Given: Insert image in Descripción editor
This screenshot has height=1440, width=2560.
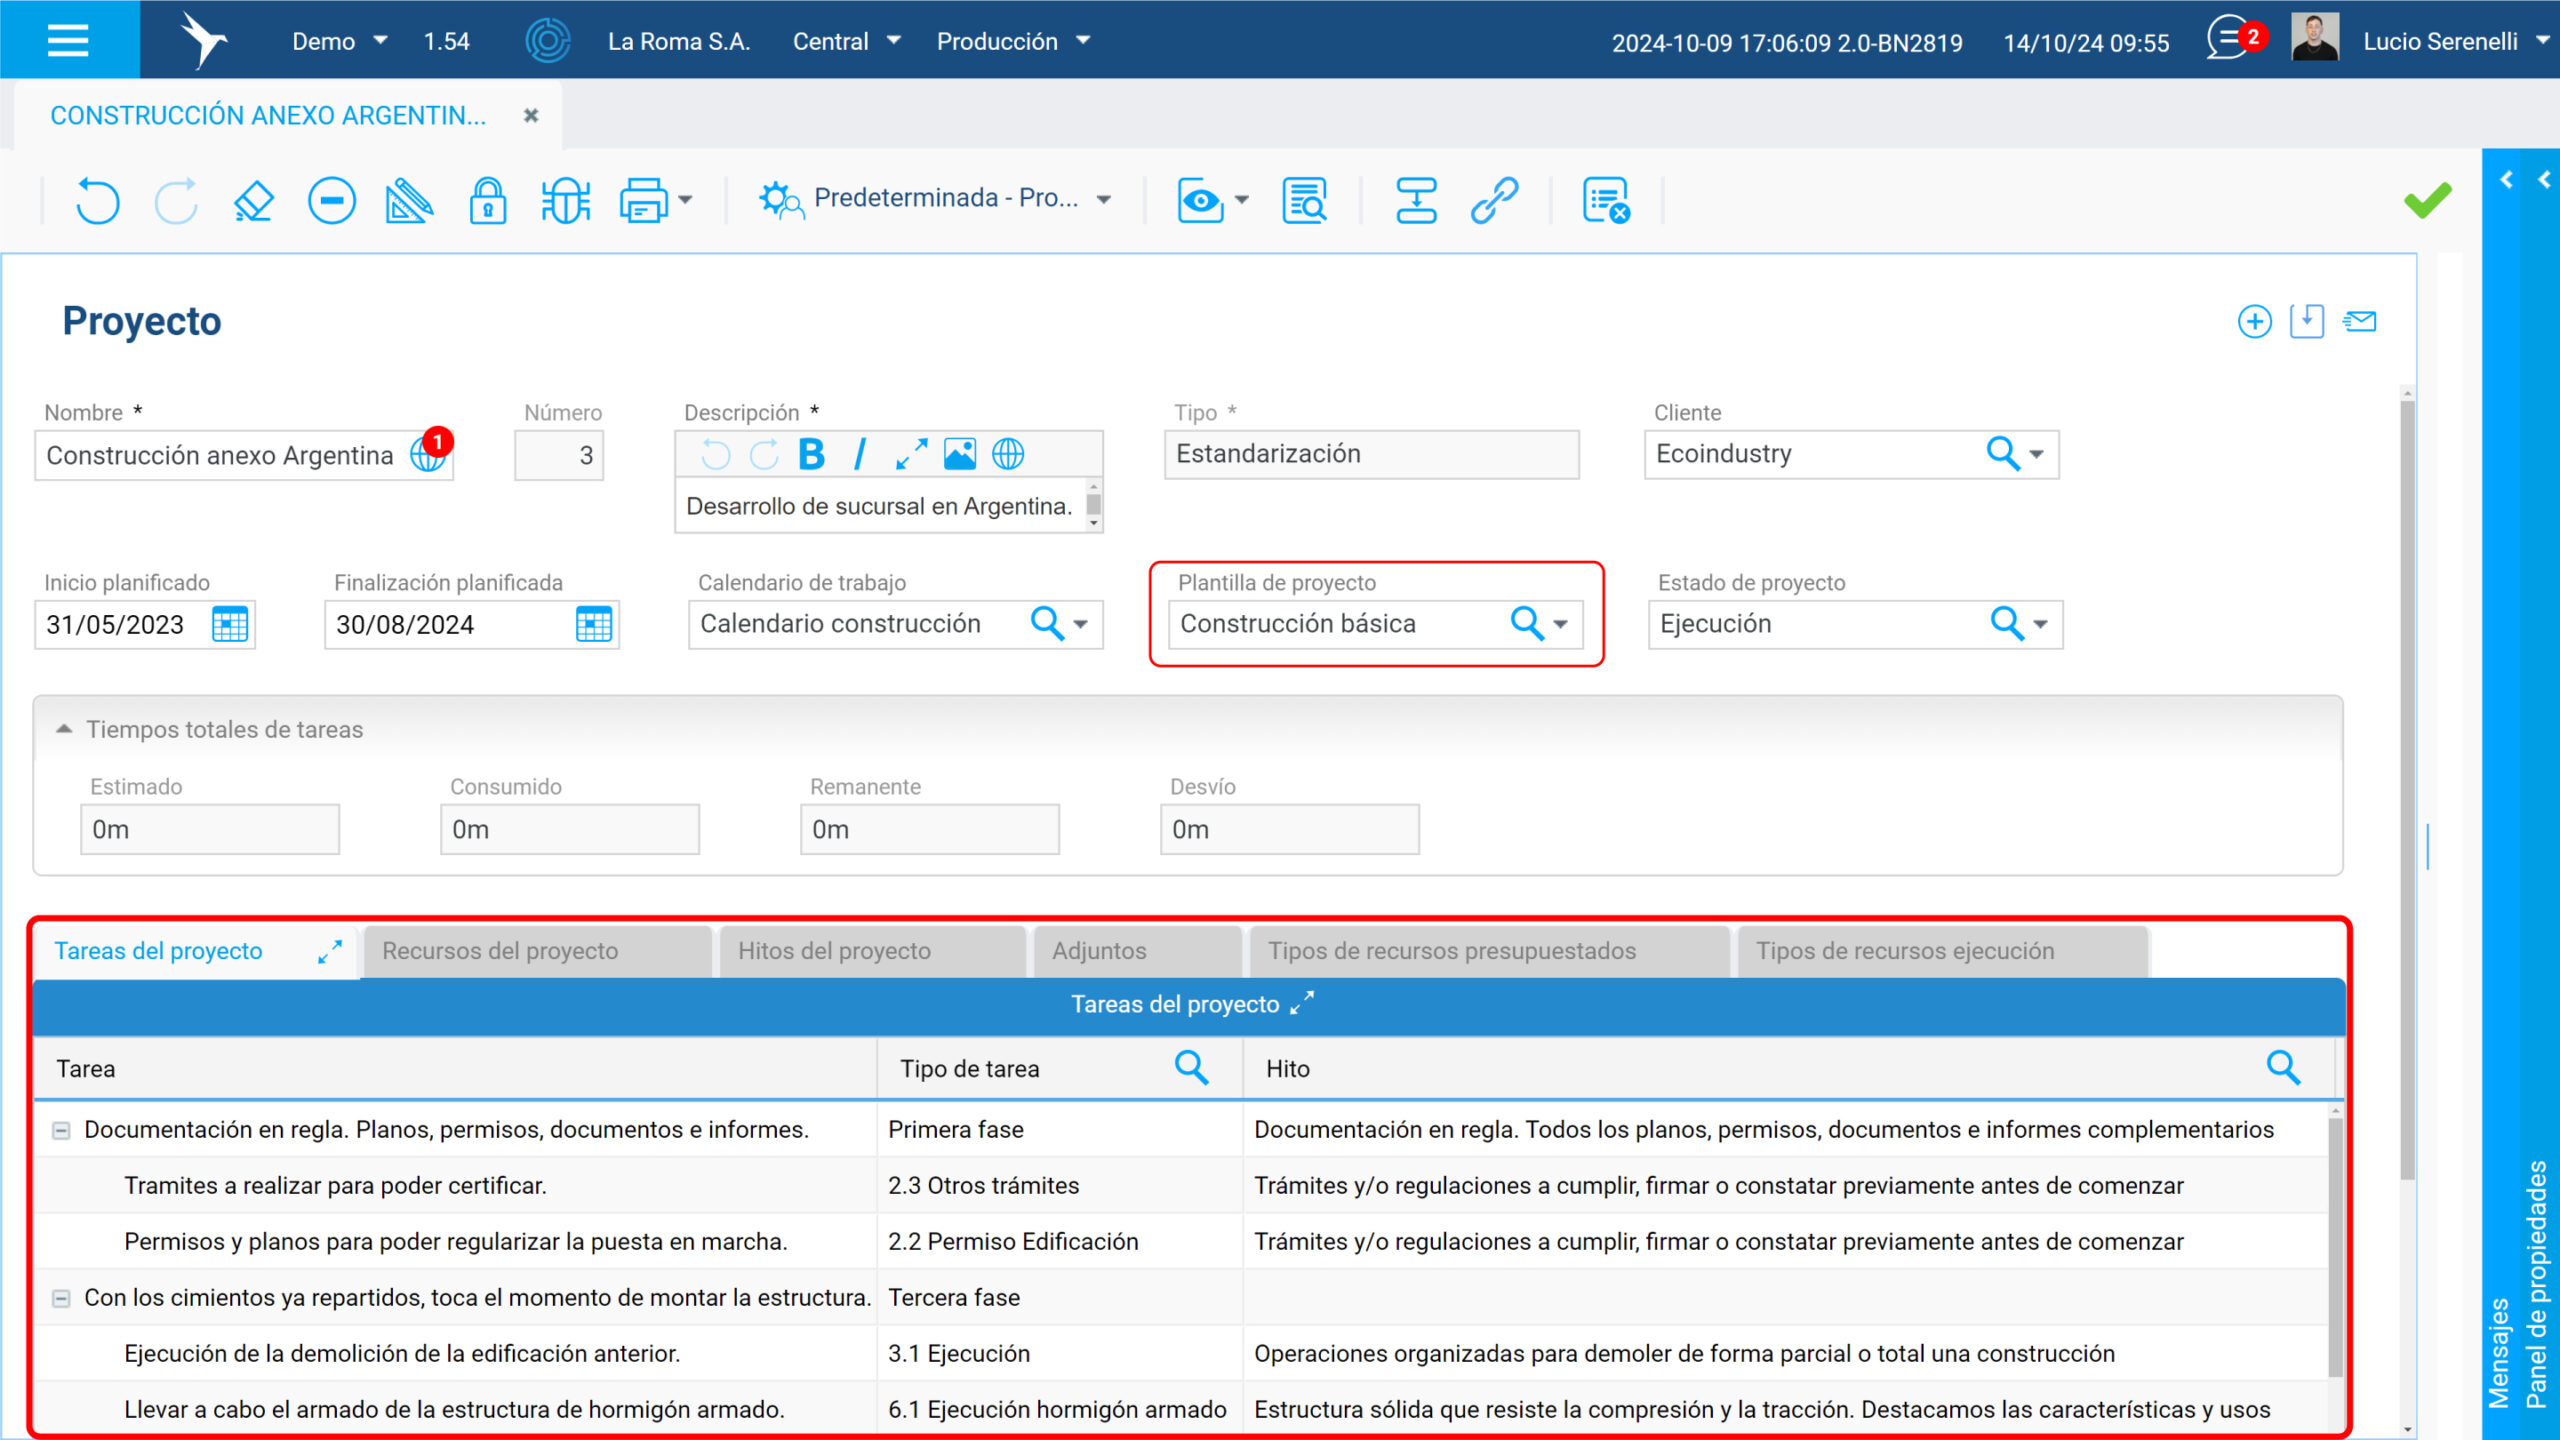Looking at the screenshot, I should tap(960, 454).
